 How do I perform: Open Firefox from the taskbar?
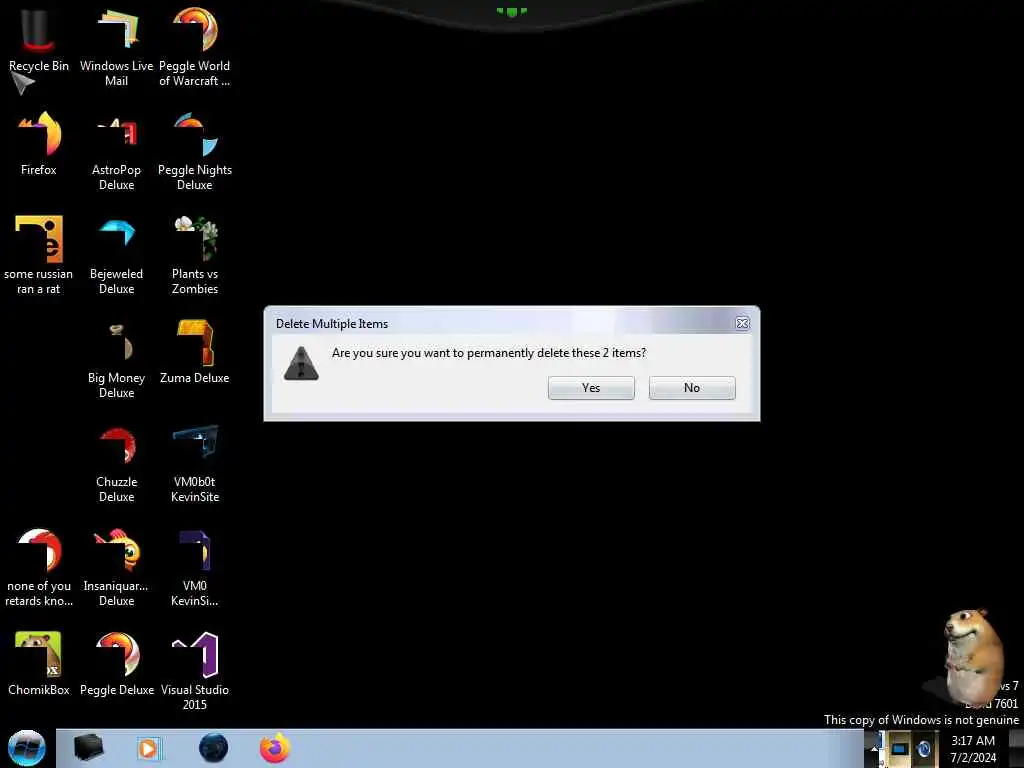pos(275,748)
